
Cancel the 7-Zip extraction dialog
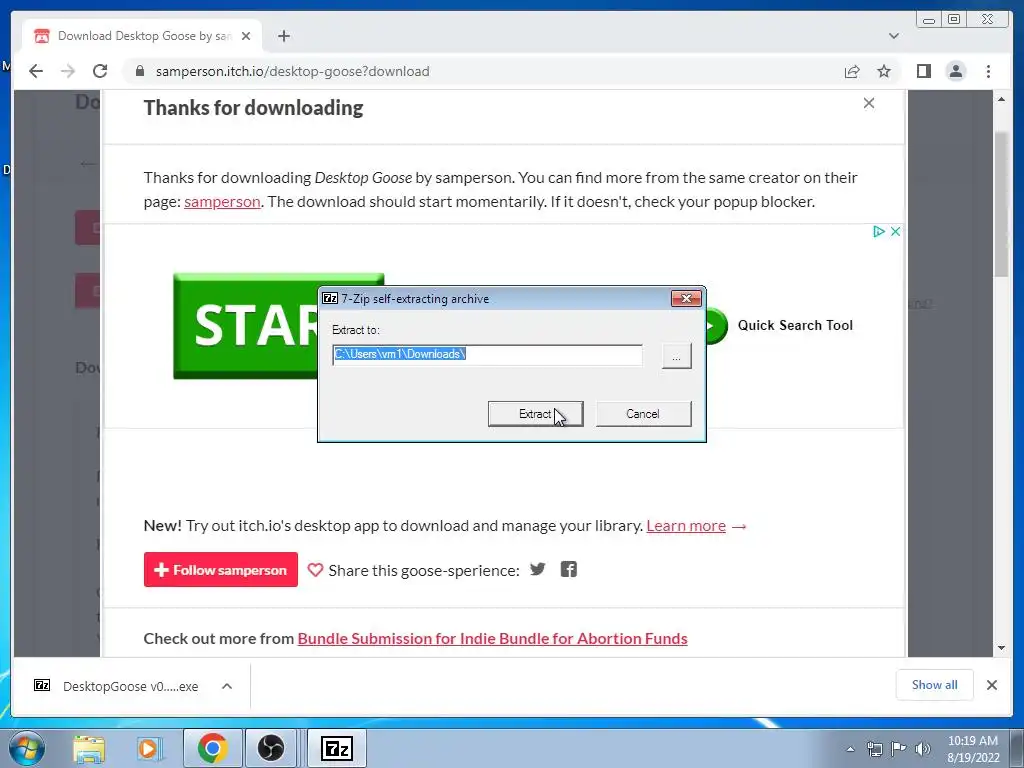(x=643, y=414)
